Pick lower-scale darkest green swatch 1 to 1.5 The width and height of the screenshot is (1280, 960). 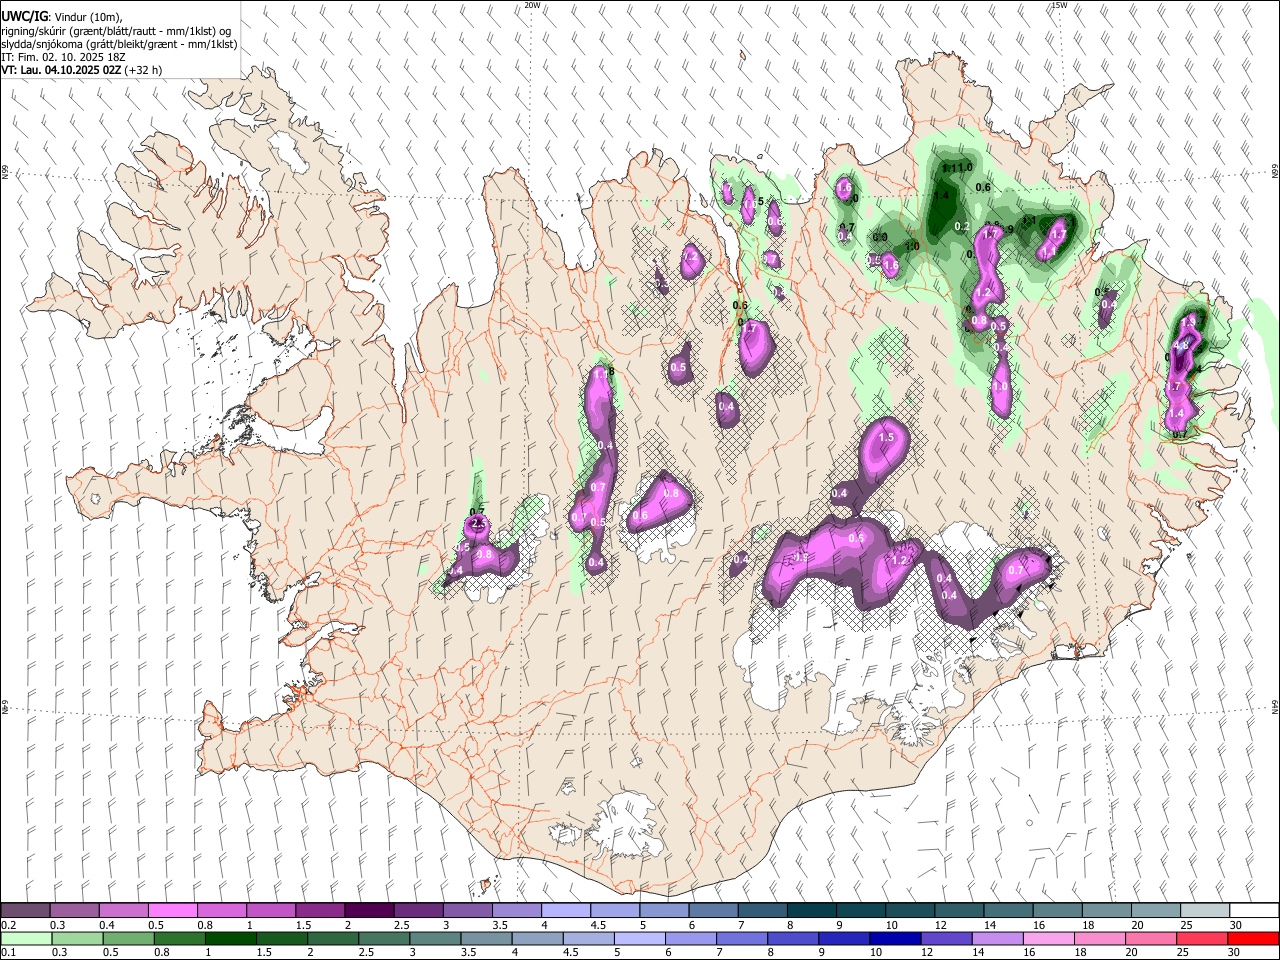tap(230, 938)
